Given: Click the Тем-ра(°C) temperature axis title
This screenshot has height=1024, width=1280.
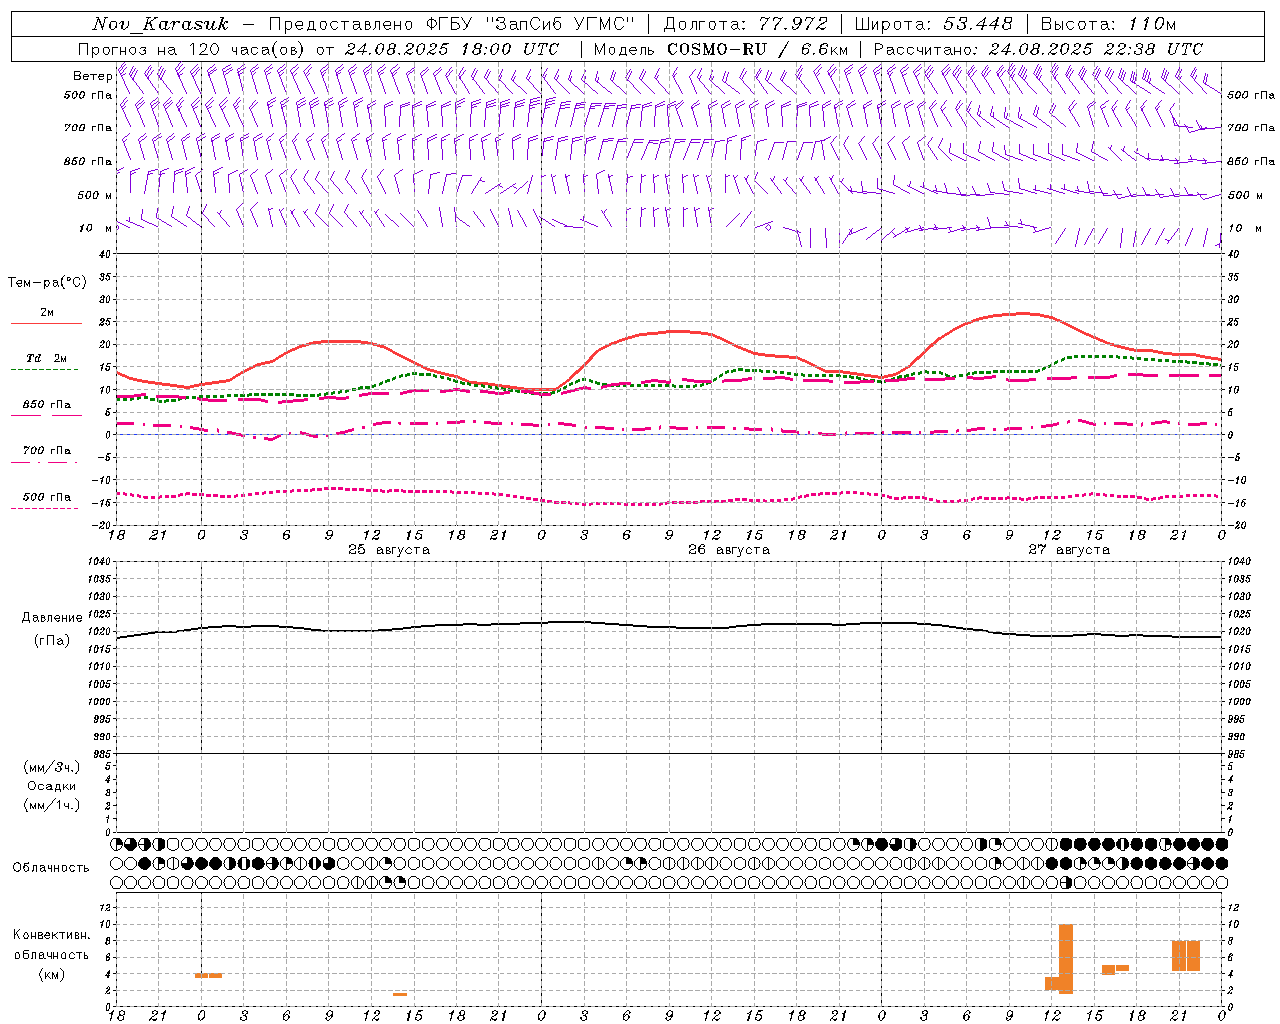Looking at the screenshot, I should pyautogui.click(x=47, y=283).
